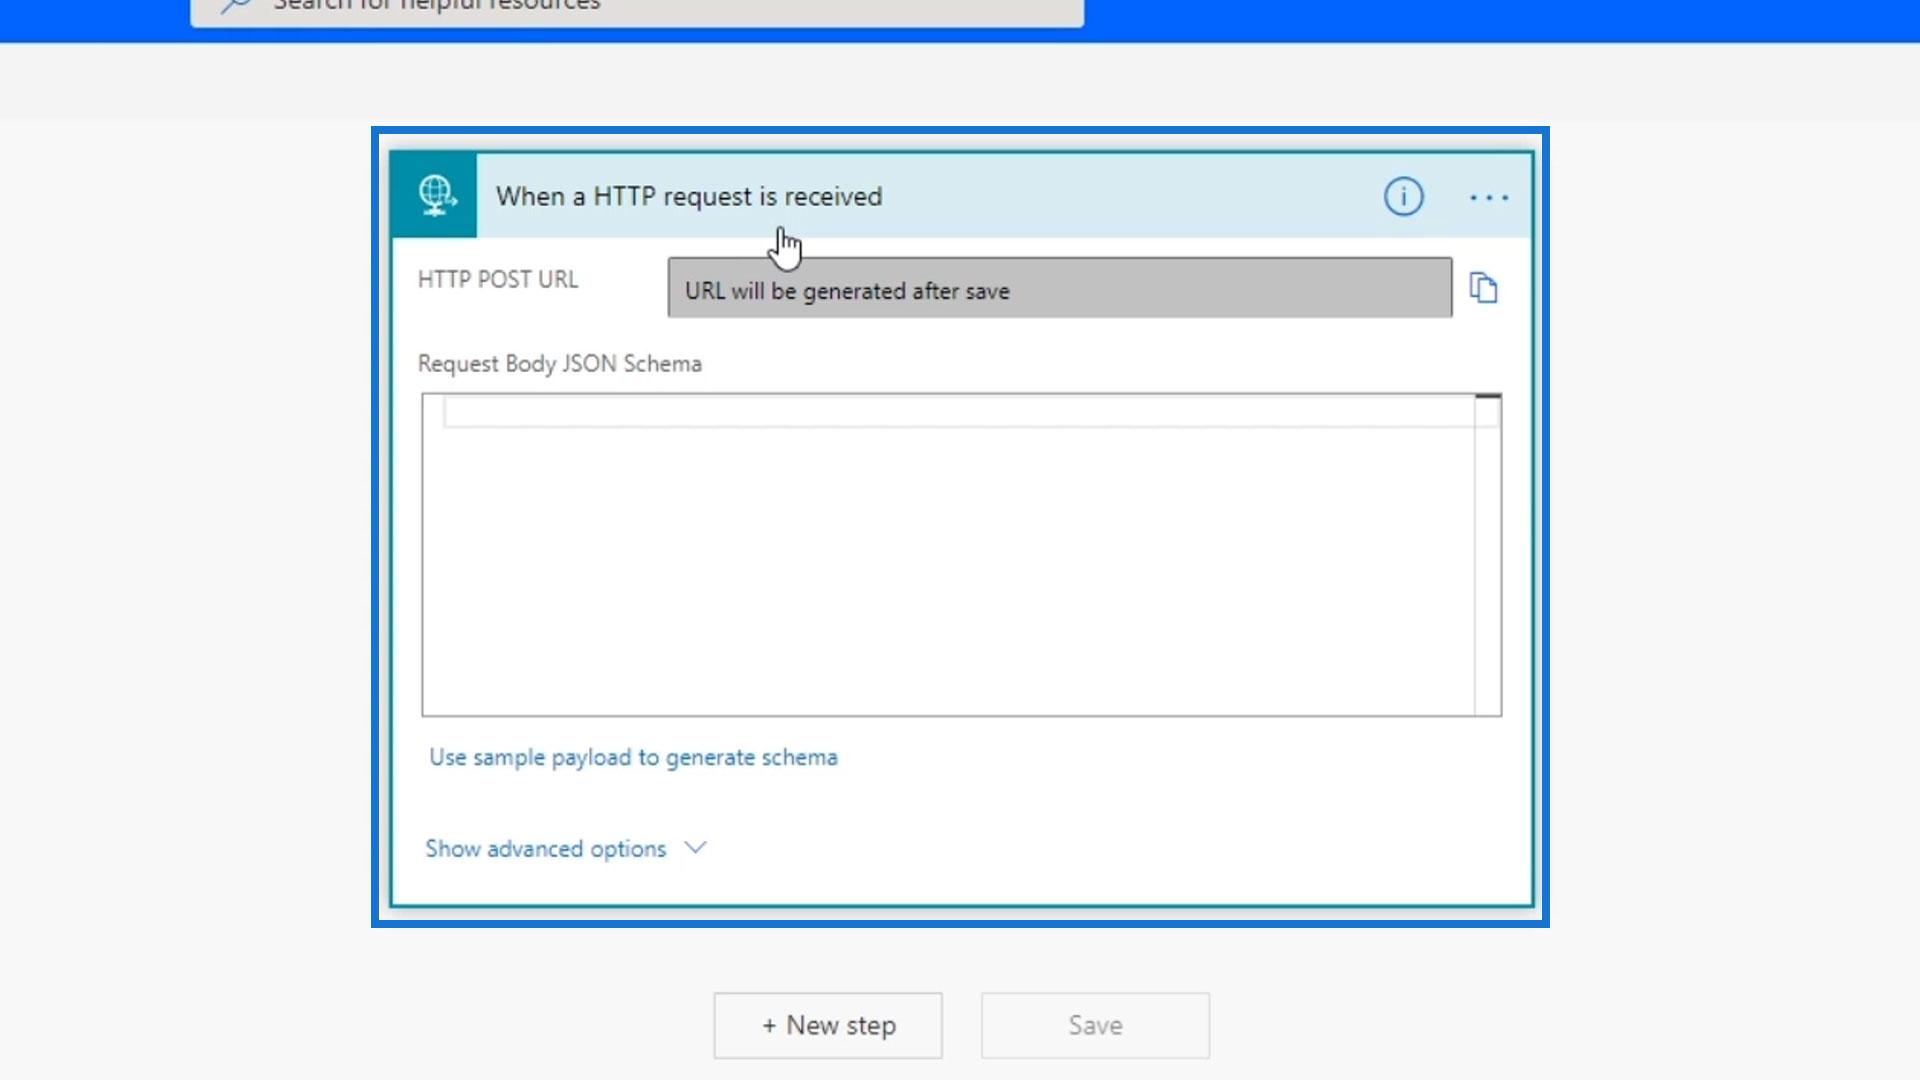1920x1080 pixels.
Task: Add a step with New step button
Action: [x=828, y=1026]
